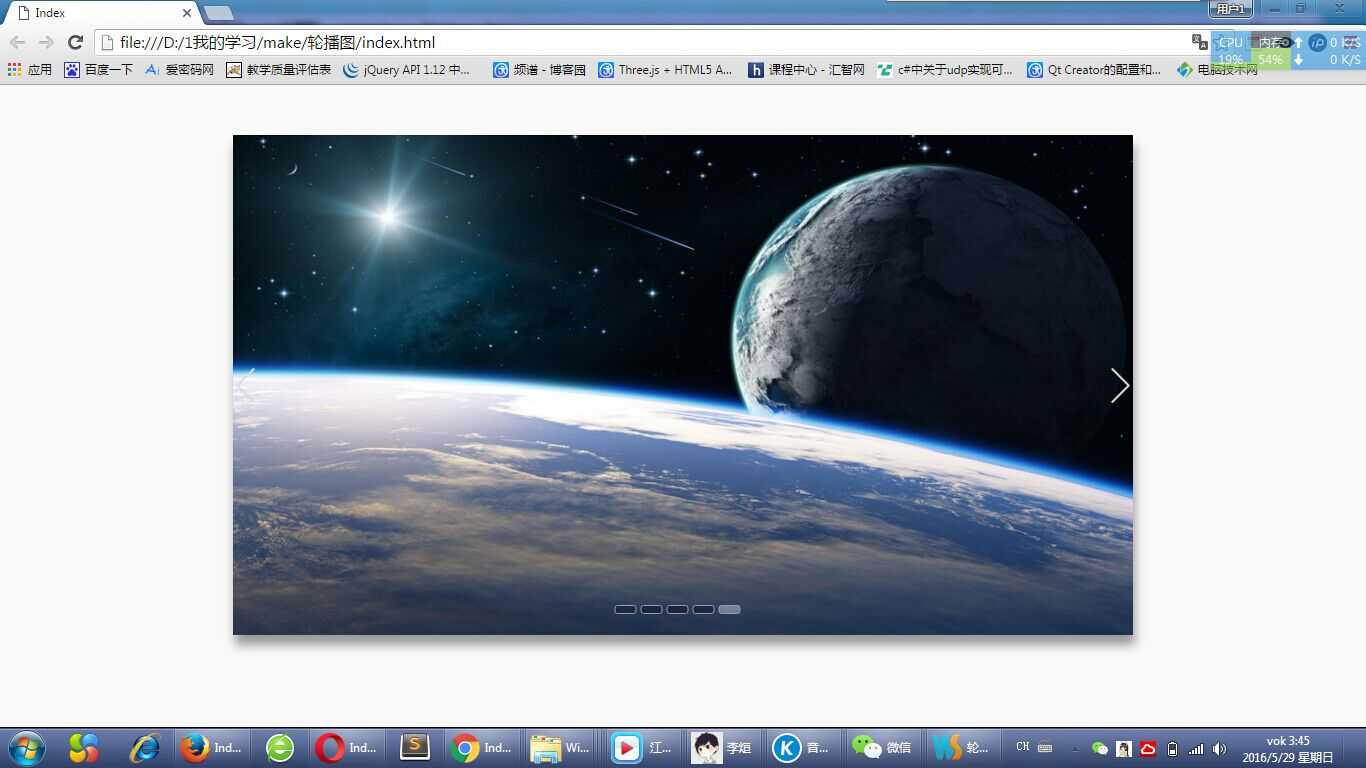Reload the page with the refresh icon
Image resolution: width=1366 pixels, height=768 pixels.
[75, 42]
